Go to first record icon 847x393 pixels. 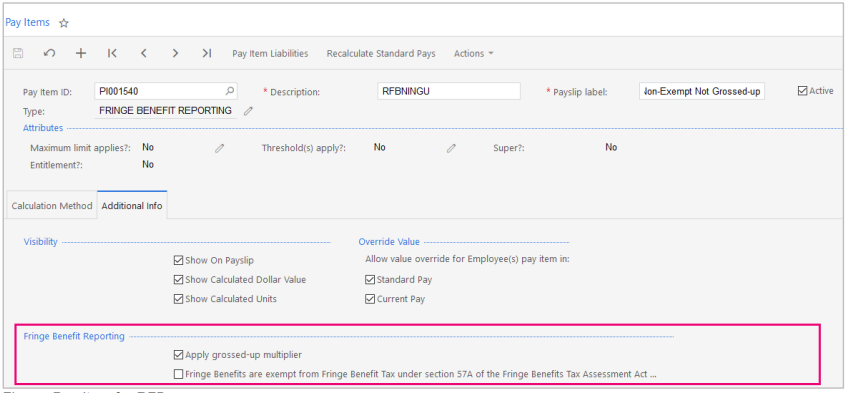click(112, 53)
